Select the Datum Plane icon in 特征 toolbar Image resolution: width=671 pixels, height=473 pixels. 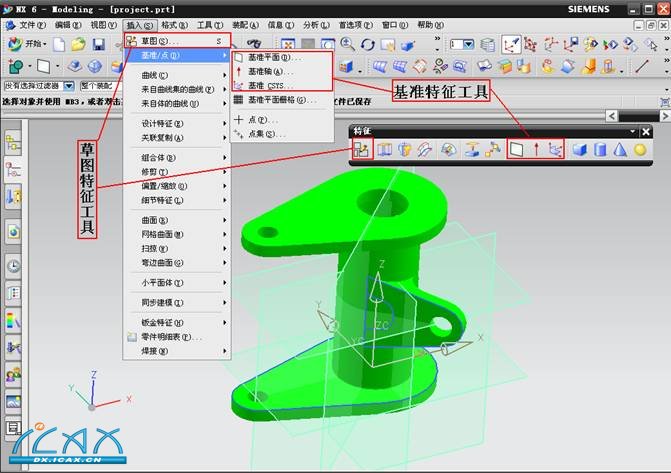coord(517,149)
